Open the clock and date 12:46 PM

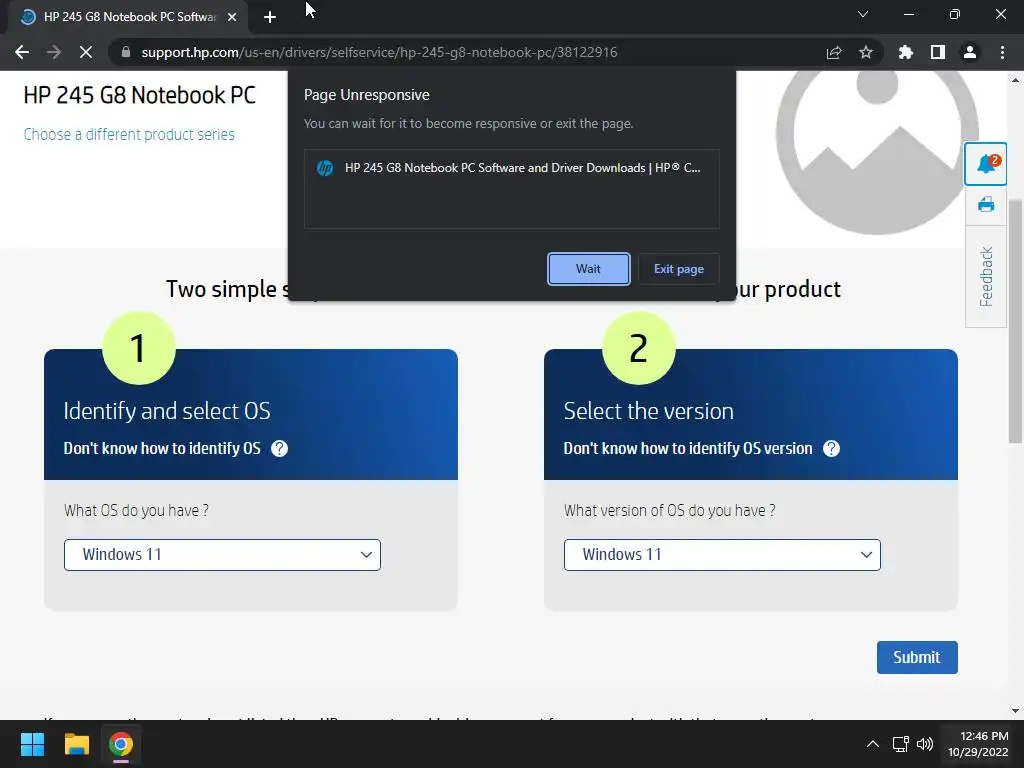click(978, 744)
